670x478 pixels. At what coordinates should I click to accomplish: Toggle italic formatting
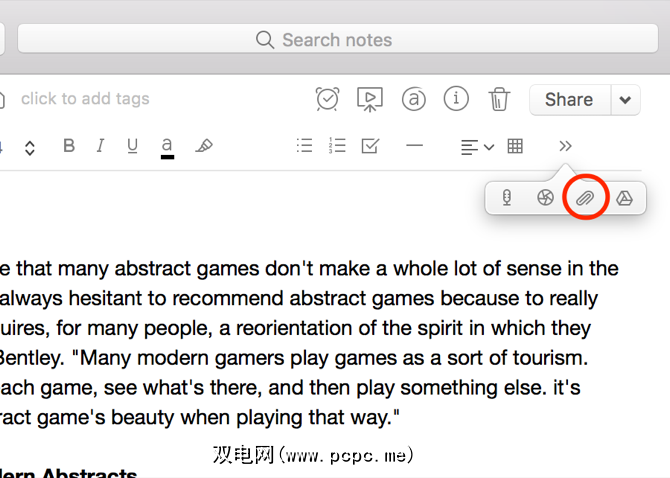tap(100, 146)
